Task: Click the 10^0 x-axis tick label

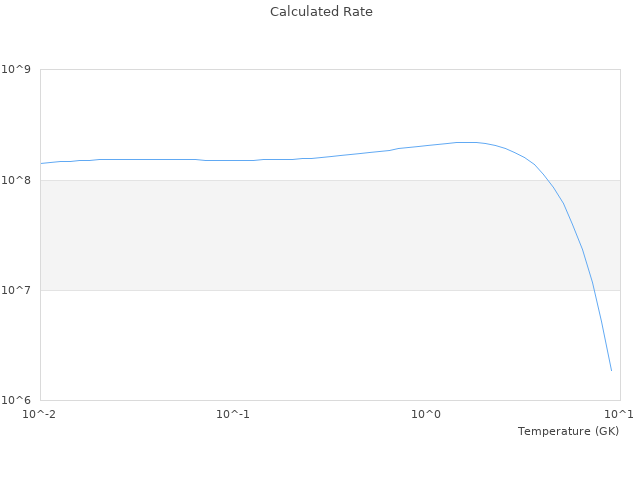Action: pyautogui.click(x=426, y=414)
